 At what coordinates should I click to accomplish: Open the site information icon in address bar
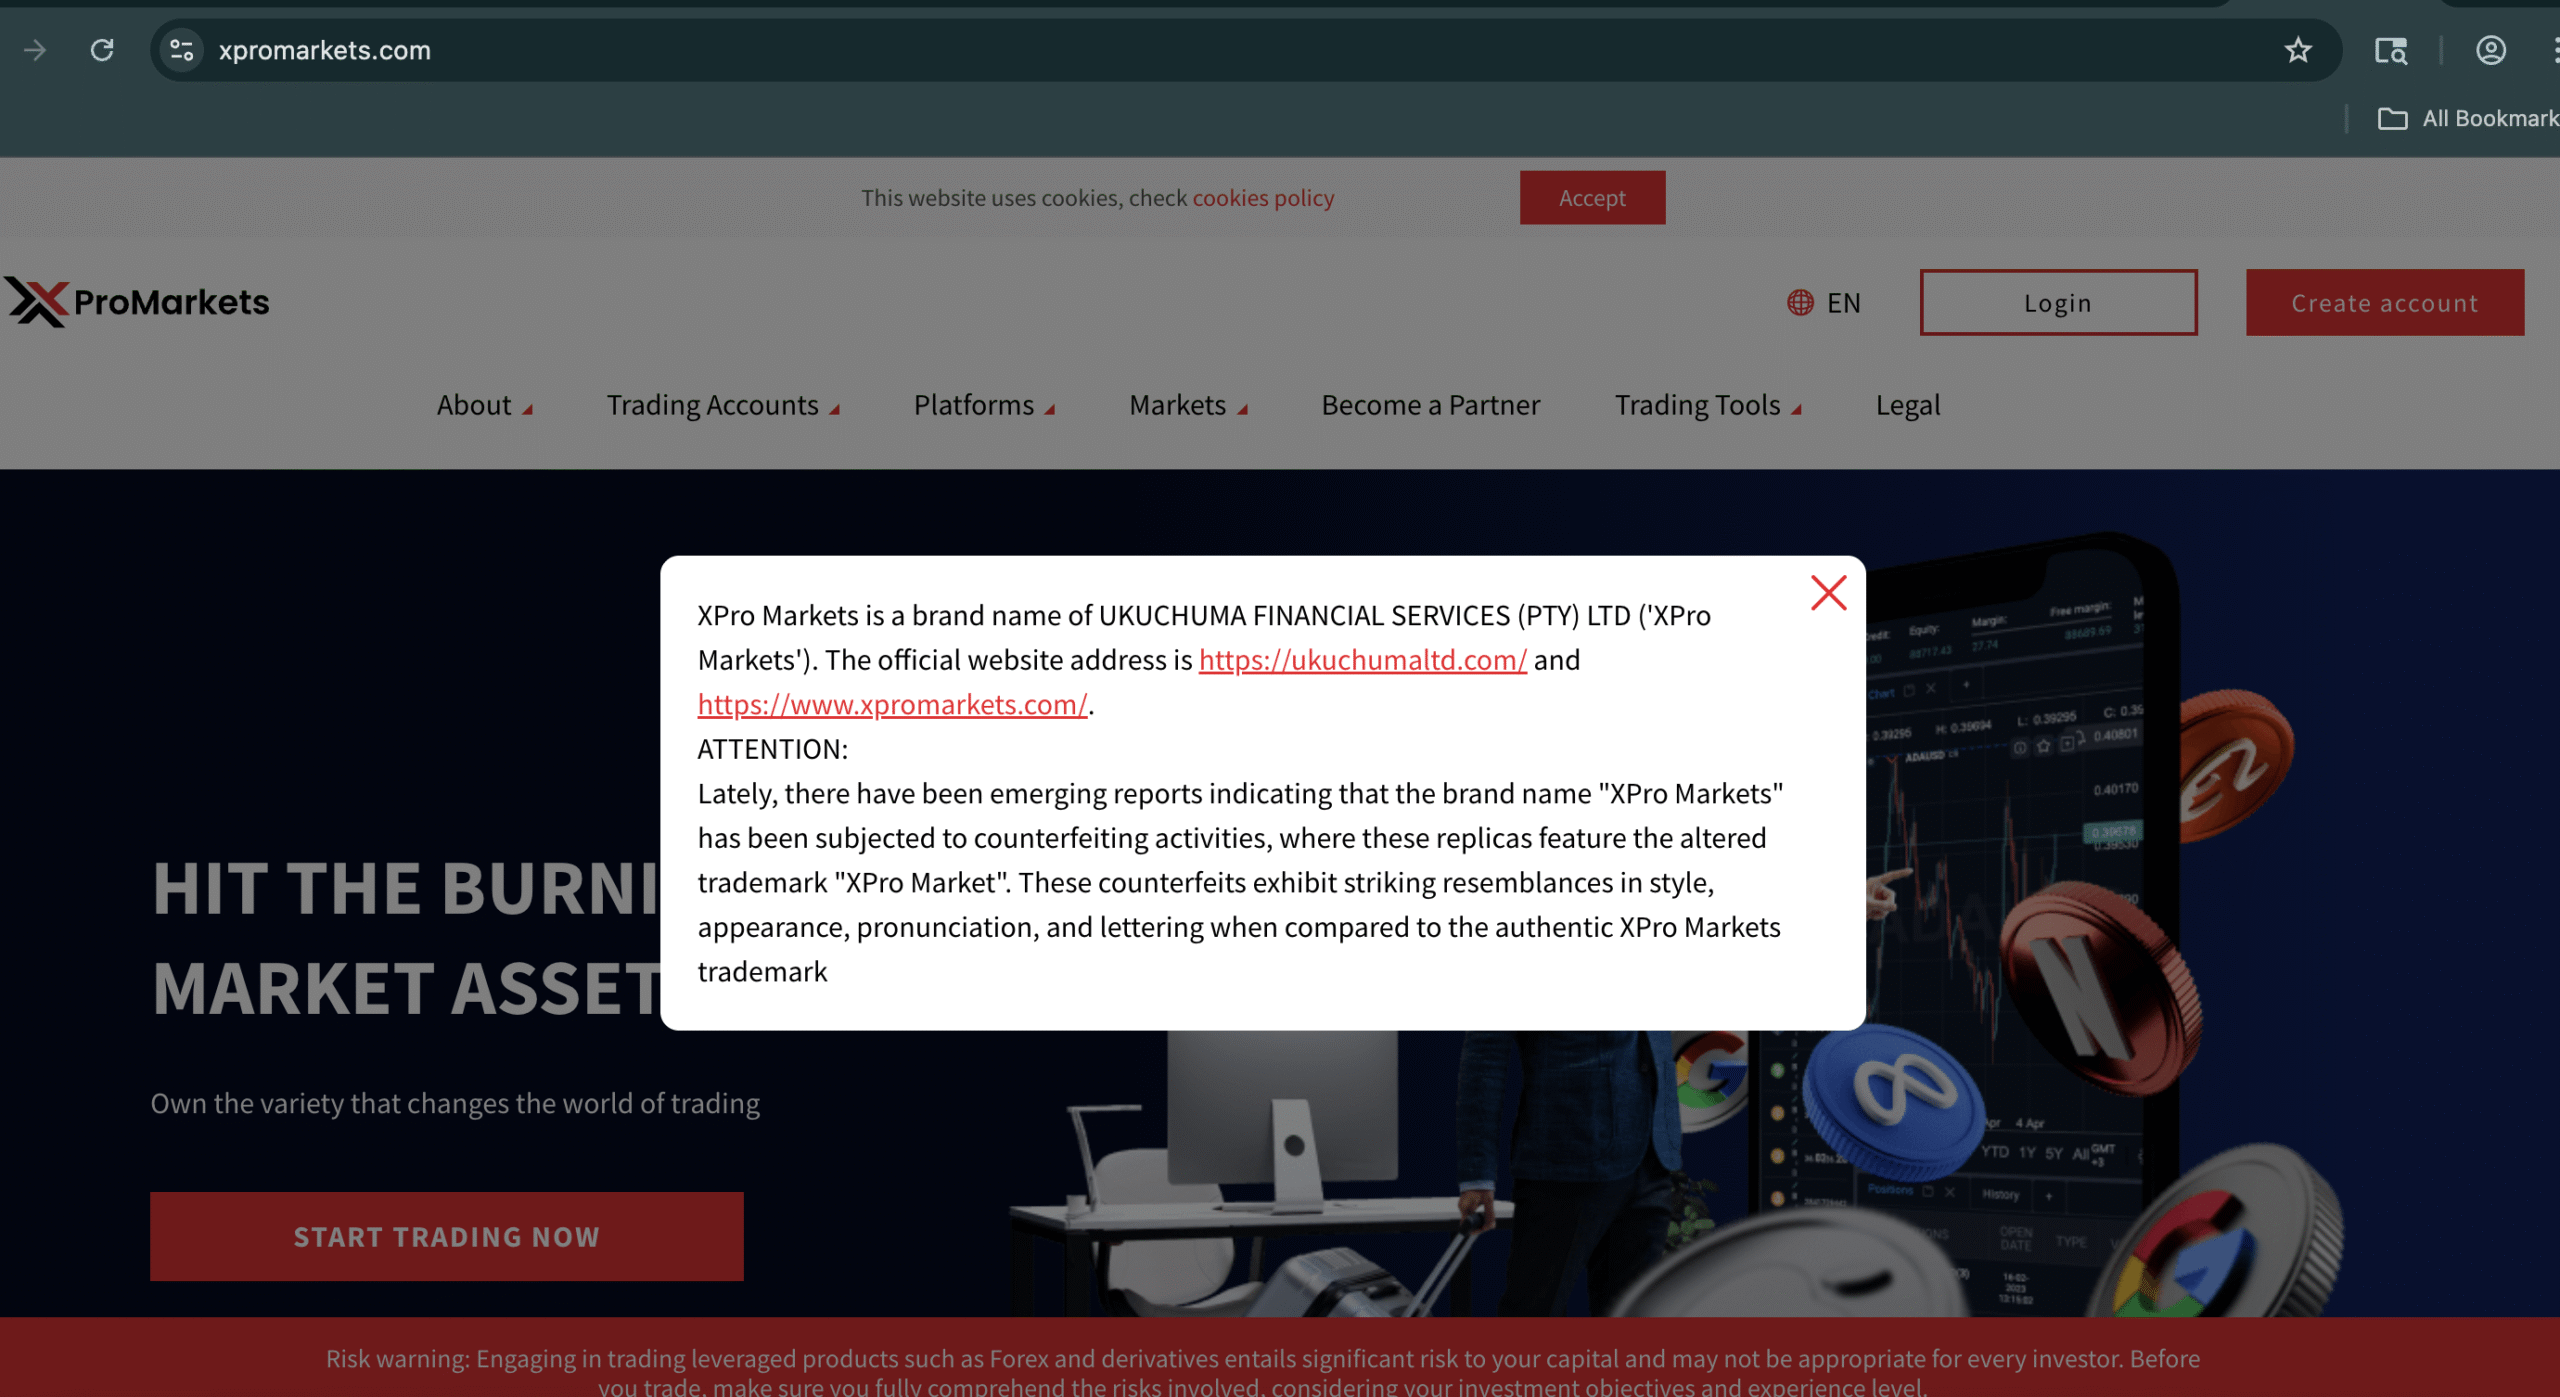[x=182, y=50]
